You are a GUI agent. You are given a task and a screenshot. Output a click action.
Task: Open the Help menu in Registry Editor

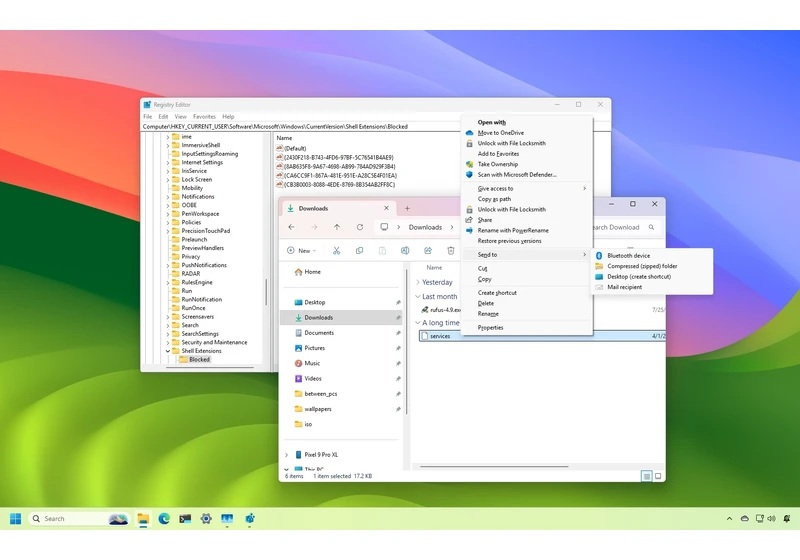228,117
